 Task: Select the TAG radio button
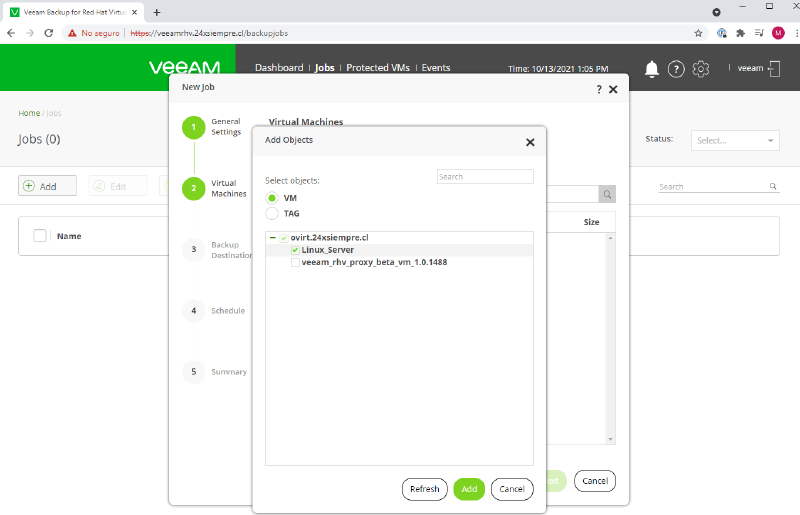coord(272,213)
